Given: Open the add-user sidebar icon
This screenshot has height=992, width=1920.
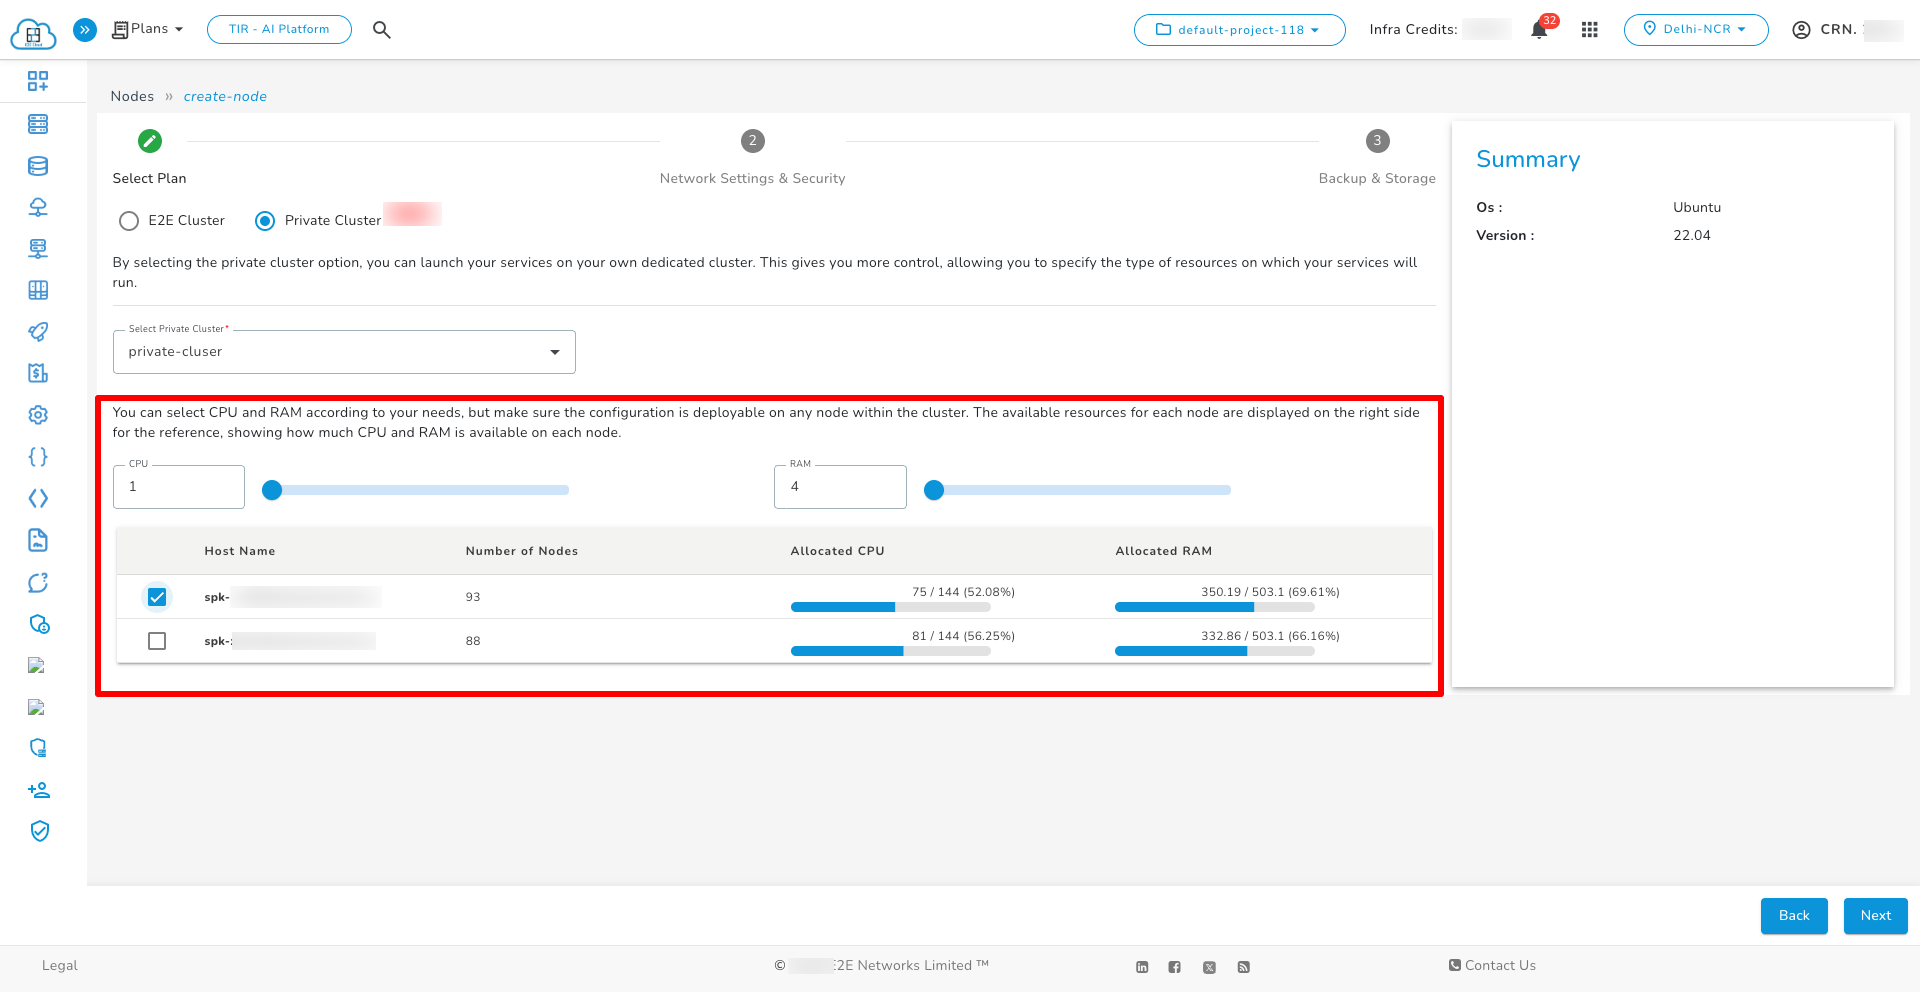Looking at the screenshot, I should (38, 790).
